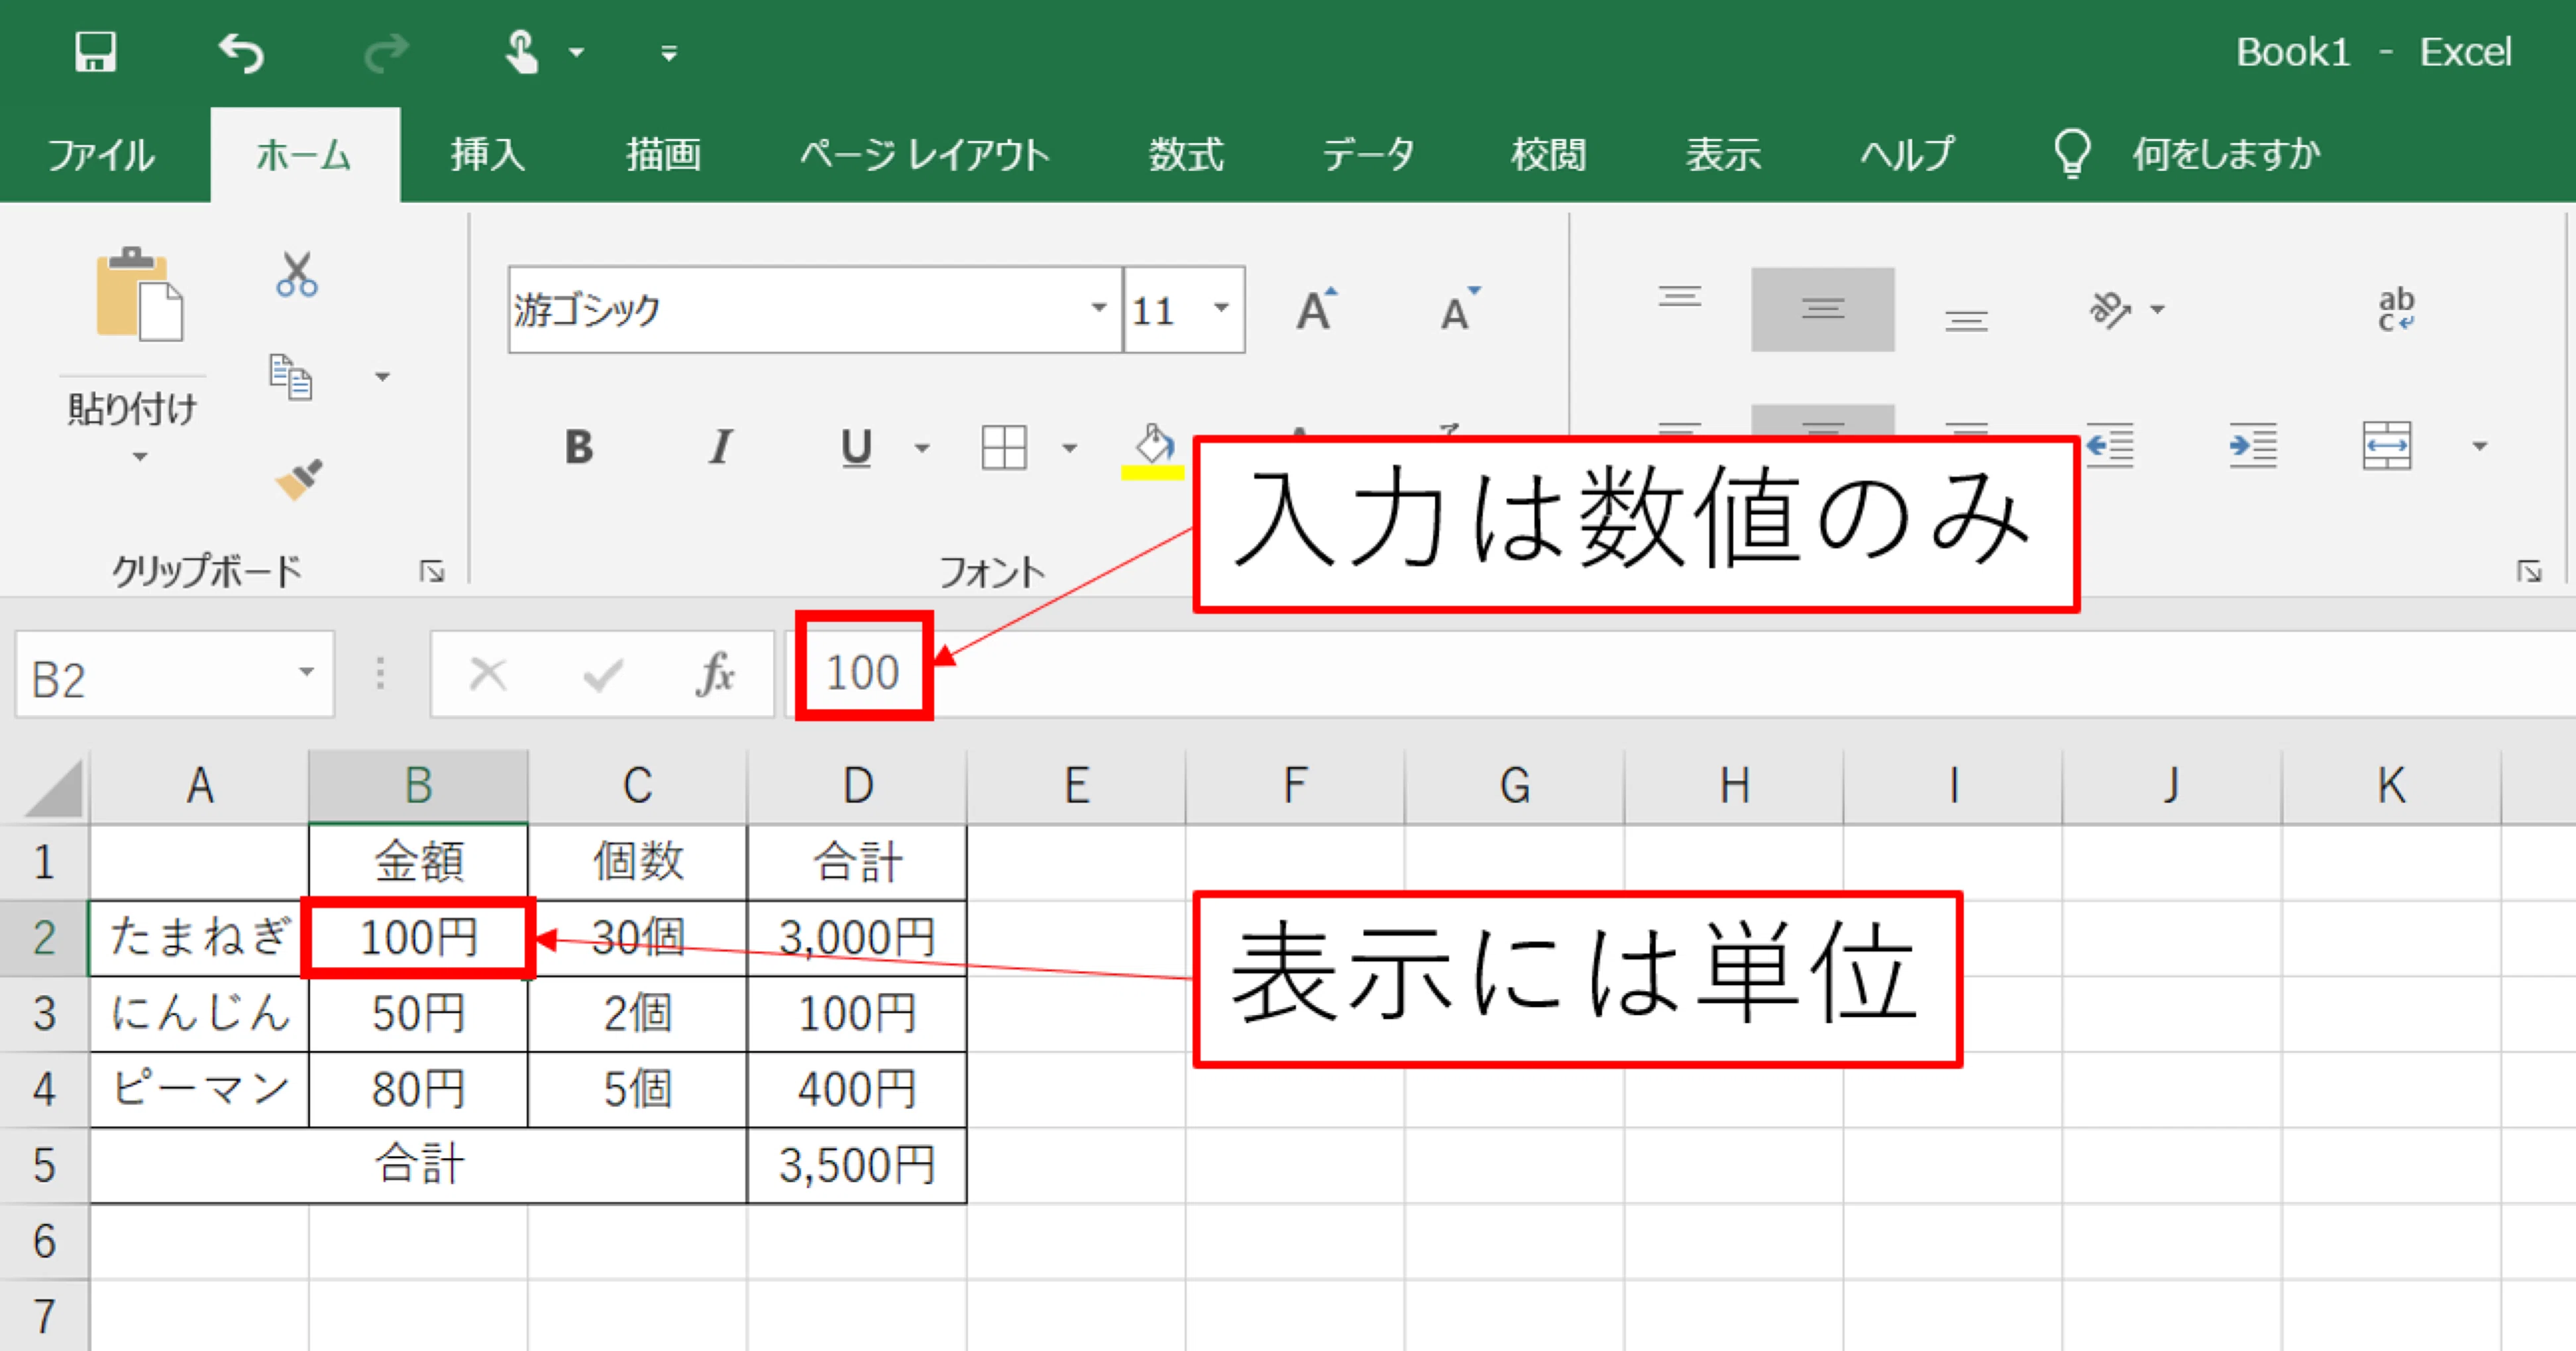Open touch mode dropdown arrow
The height and width of the screenshot is (1351, 2576).
pos(577,53)
